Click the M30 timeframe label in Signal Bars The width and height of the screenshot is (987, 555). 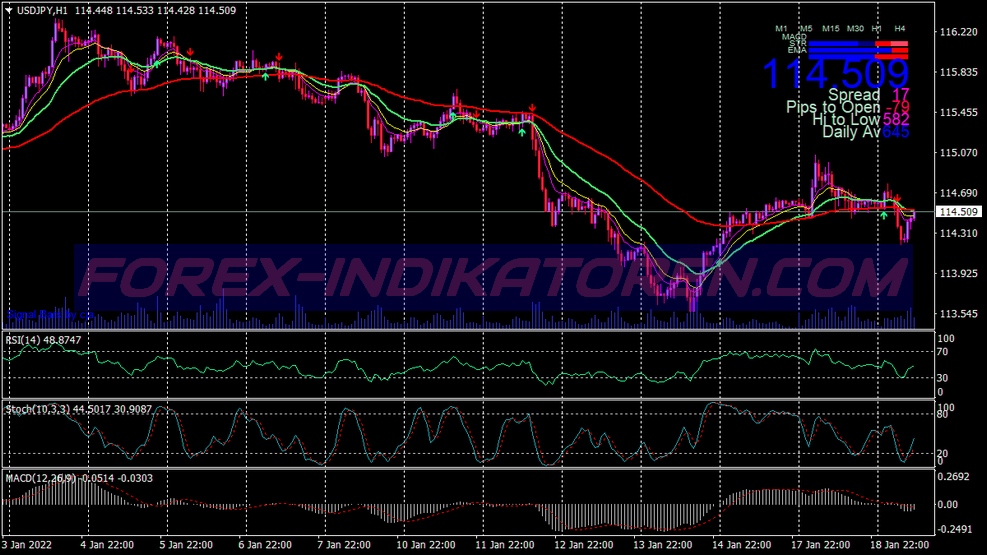(x=855, y=29)
